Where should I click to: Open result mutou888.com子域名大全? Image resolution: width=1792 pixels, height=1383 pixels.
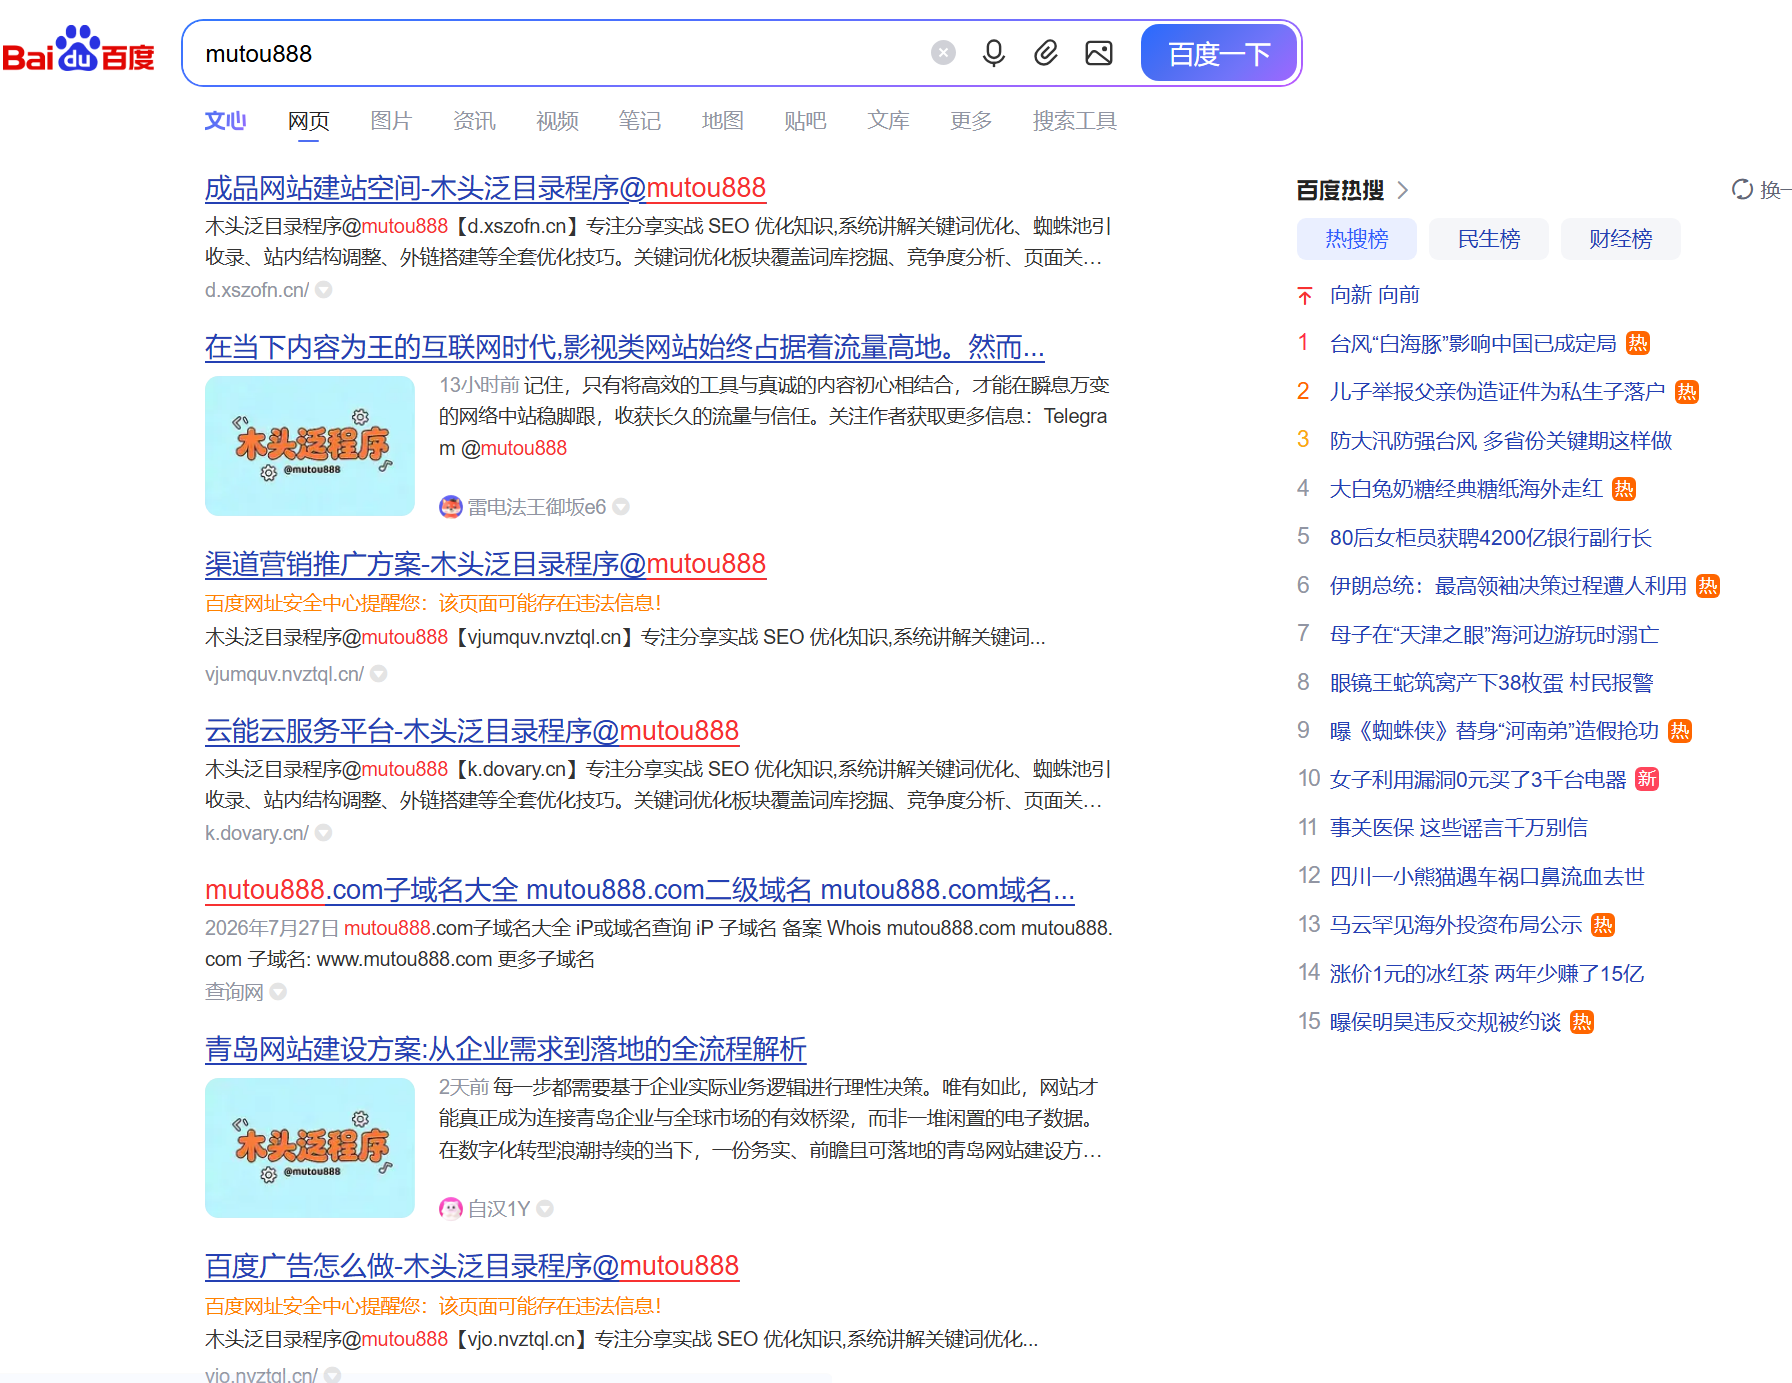tap(640, 890)
